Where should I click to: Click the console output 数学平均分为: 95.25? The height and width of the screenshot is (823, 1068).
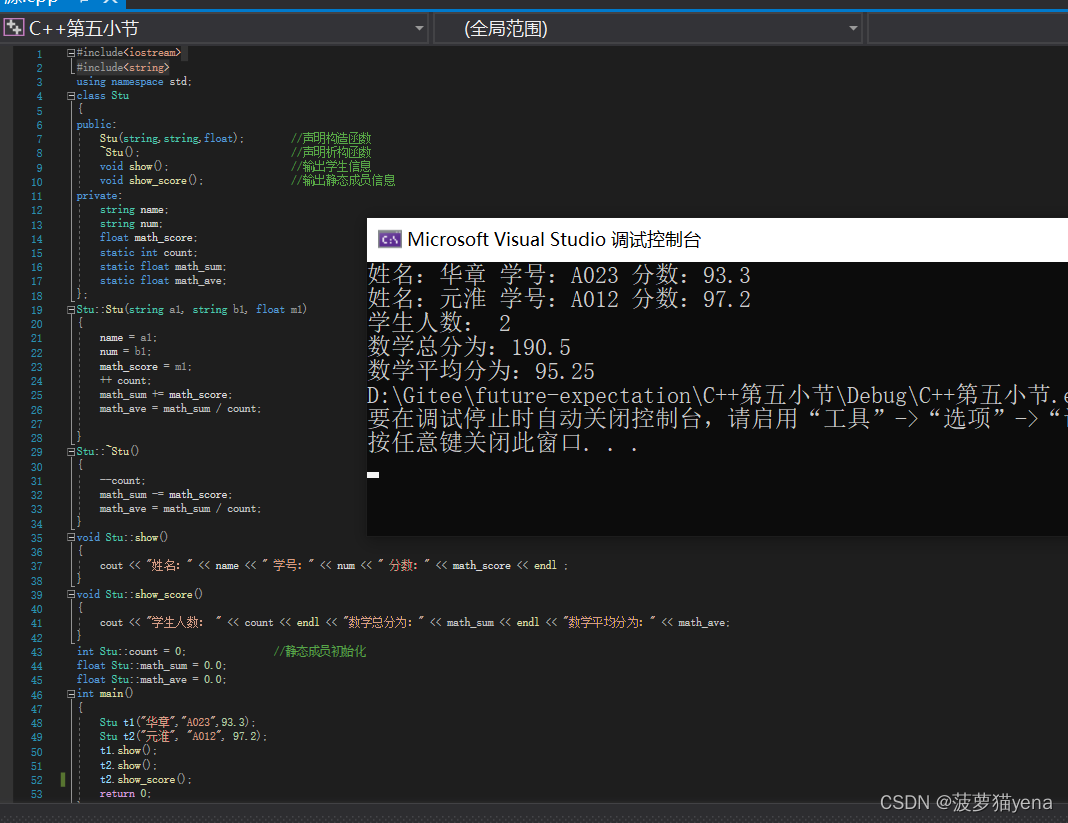(481, 371)
